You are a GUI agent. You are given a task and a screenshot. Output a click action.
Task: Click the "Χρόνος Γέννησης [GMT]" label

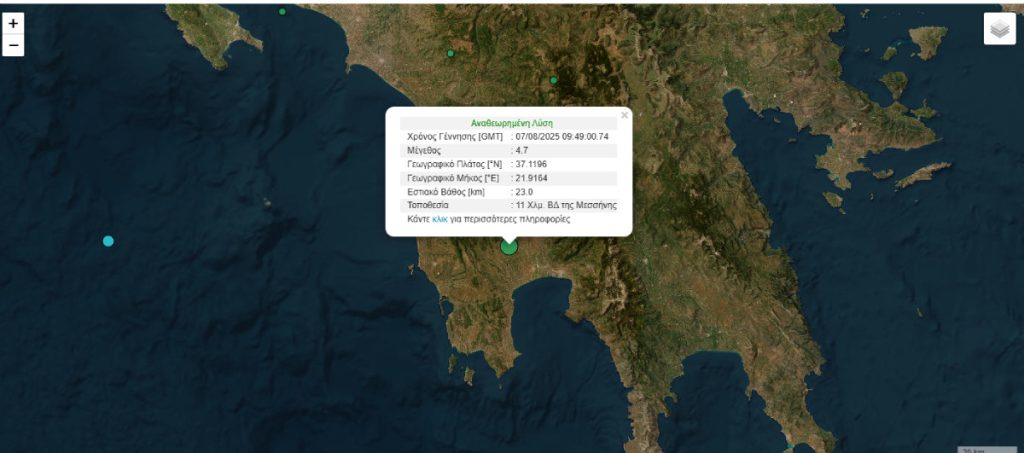click(455, 137)
